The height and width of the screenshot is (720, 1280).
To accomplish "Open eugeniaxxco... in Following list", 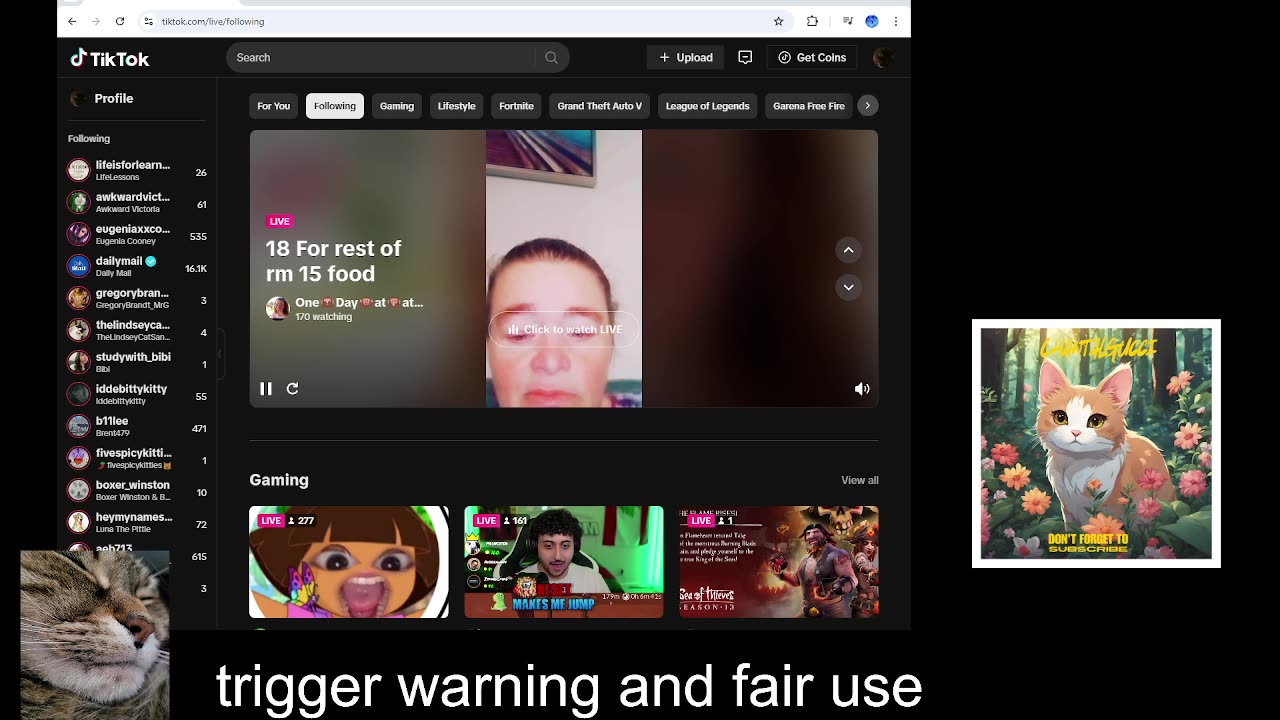I will (137, 236).
